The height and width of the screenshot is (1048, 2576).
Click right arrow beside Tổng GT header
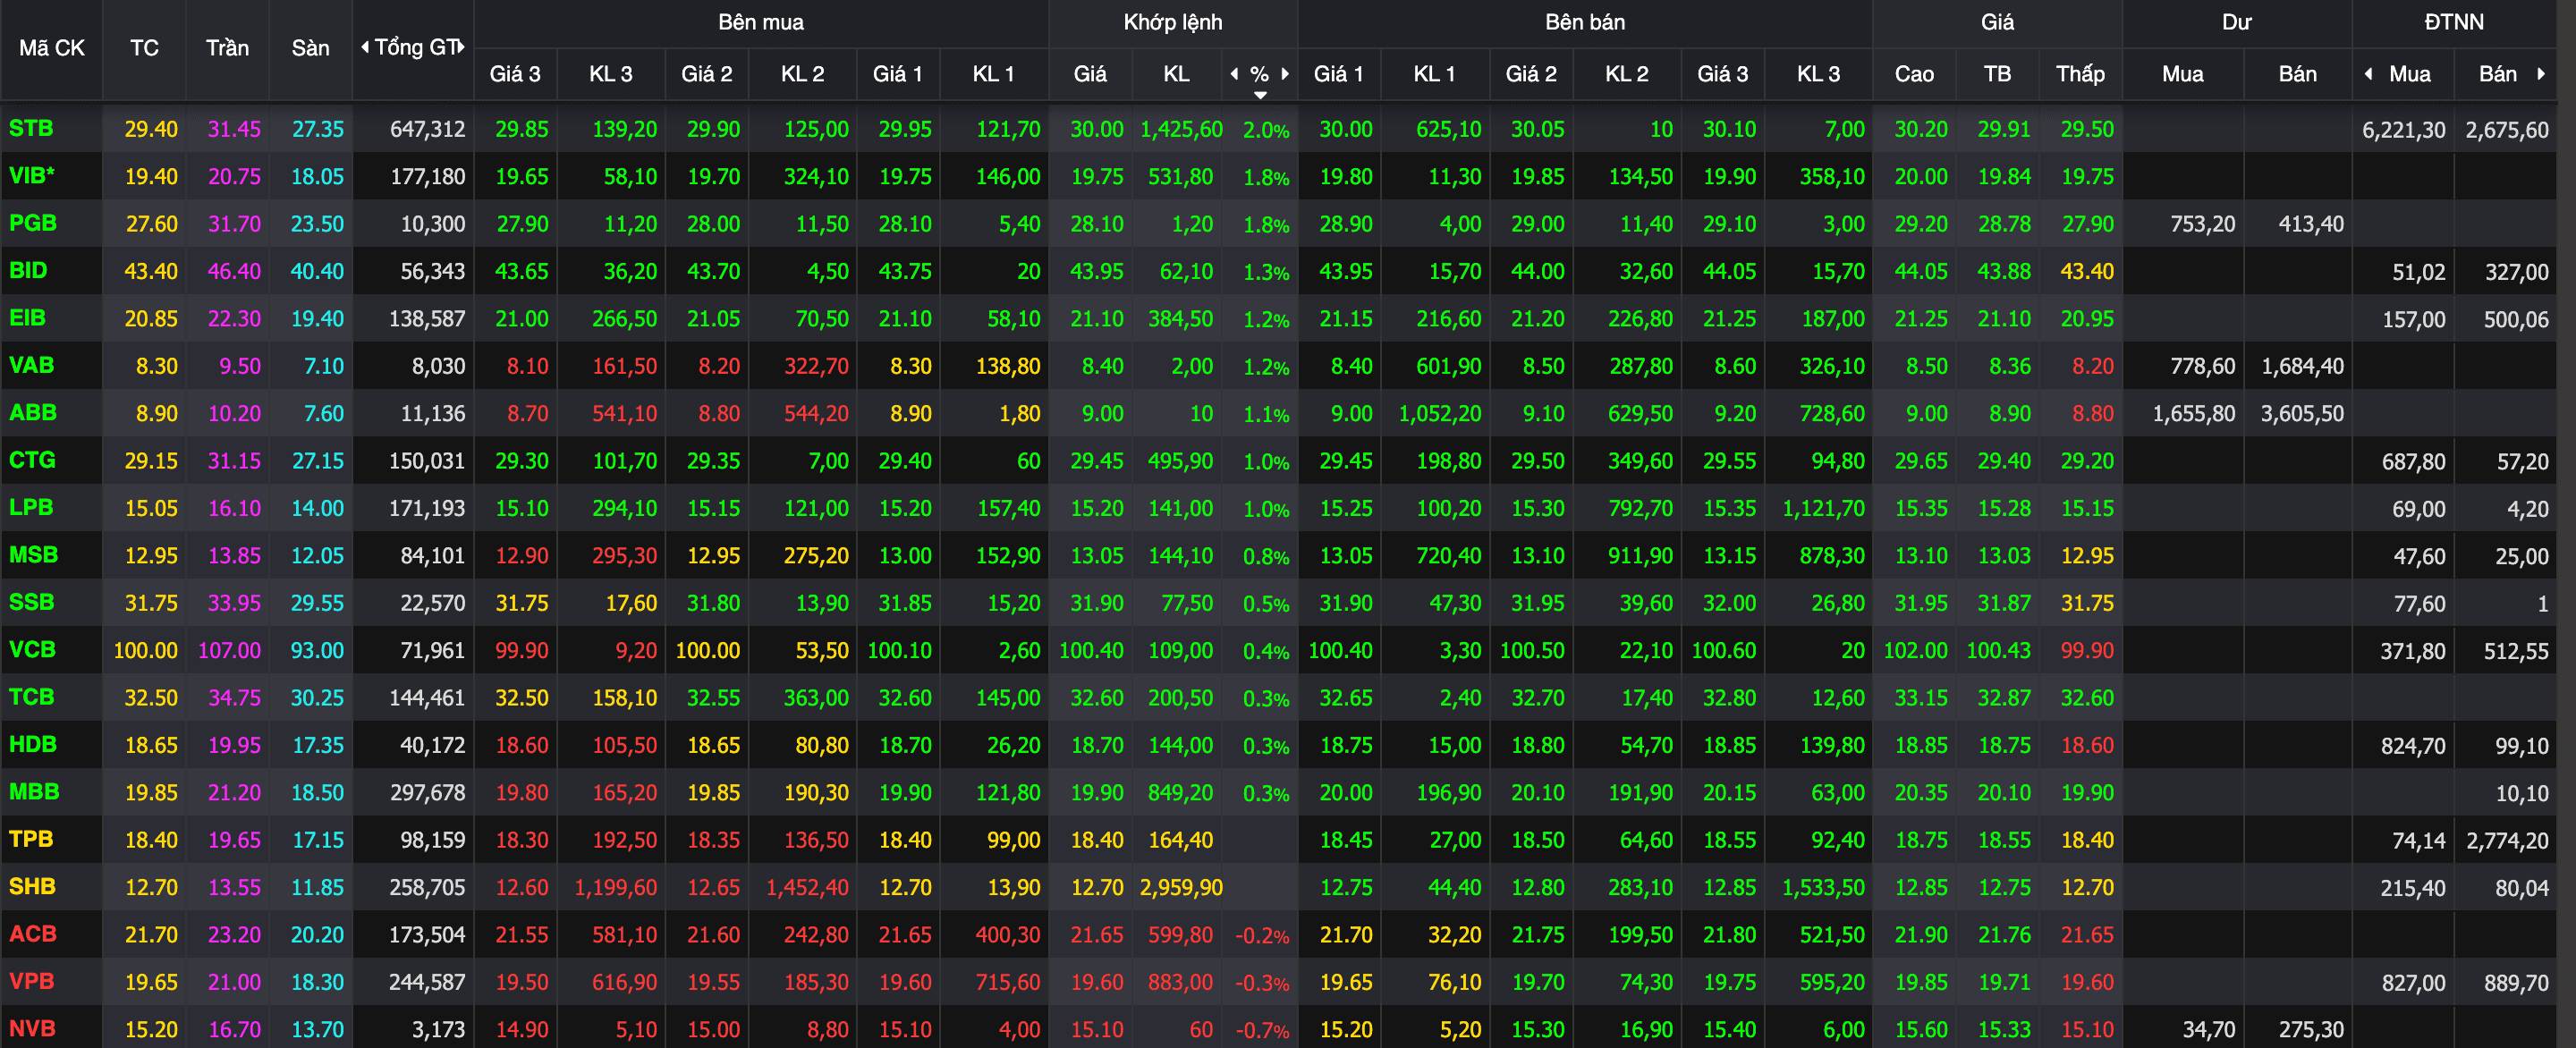(x=461, y=47)
